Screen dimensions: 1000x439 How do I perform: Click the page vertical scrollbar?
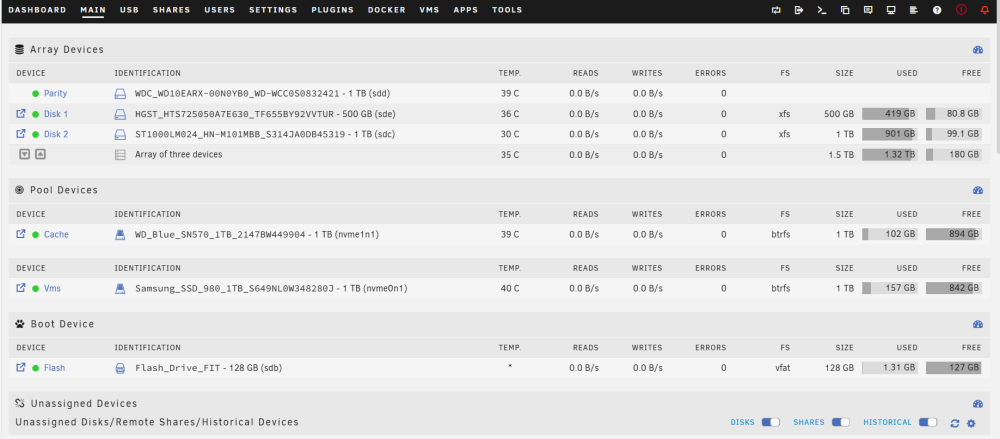(x=997, y=89)
